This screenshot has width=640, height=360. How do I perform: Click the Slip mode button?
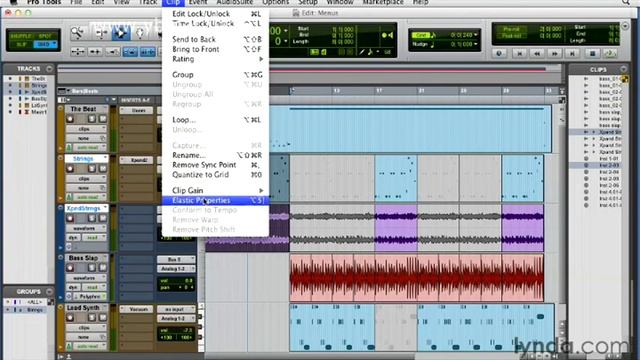[x=21, y=44]
